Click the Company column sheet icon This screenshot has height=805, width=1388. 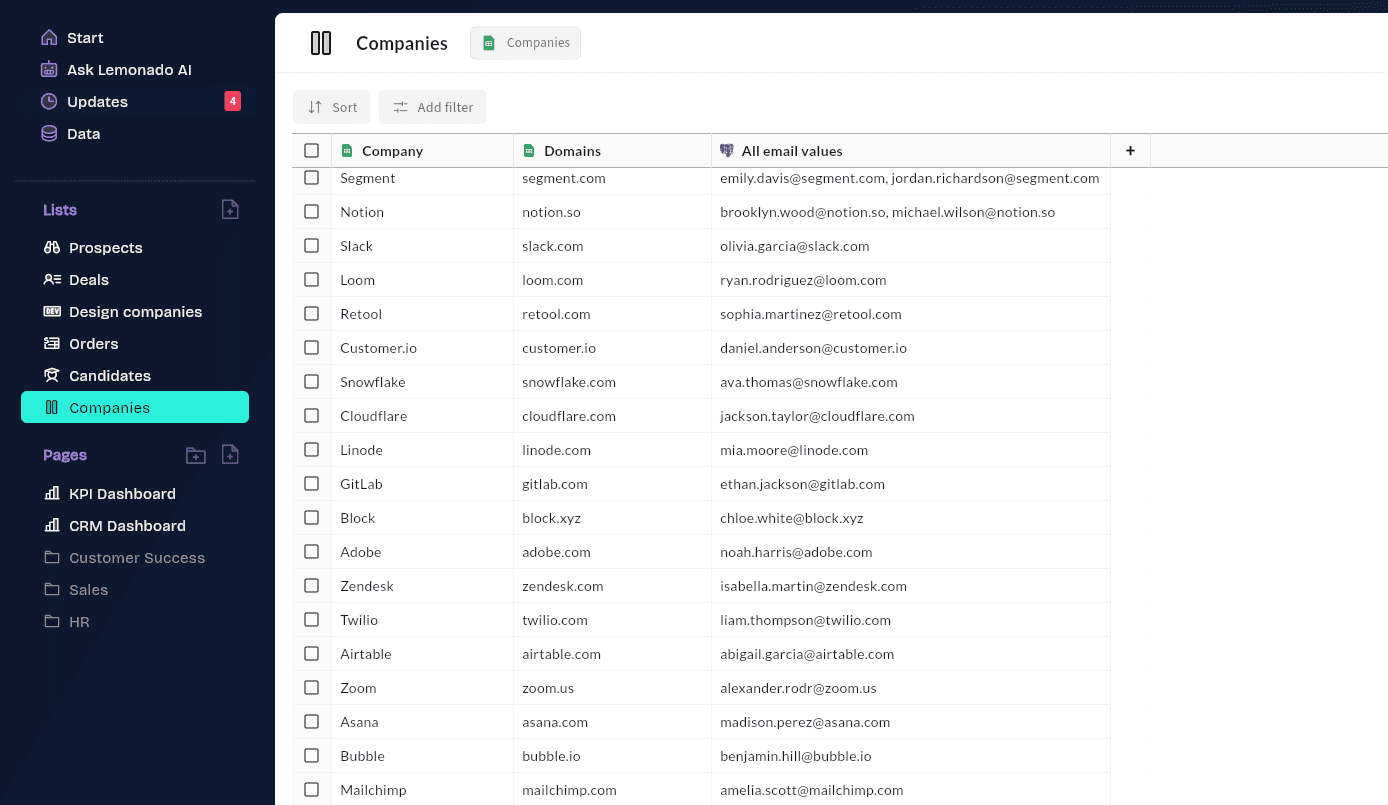(x=348, y=151)
